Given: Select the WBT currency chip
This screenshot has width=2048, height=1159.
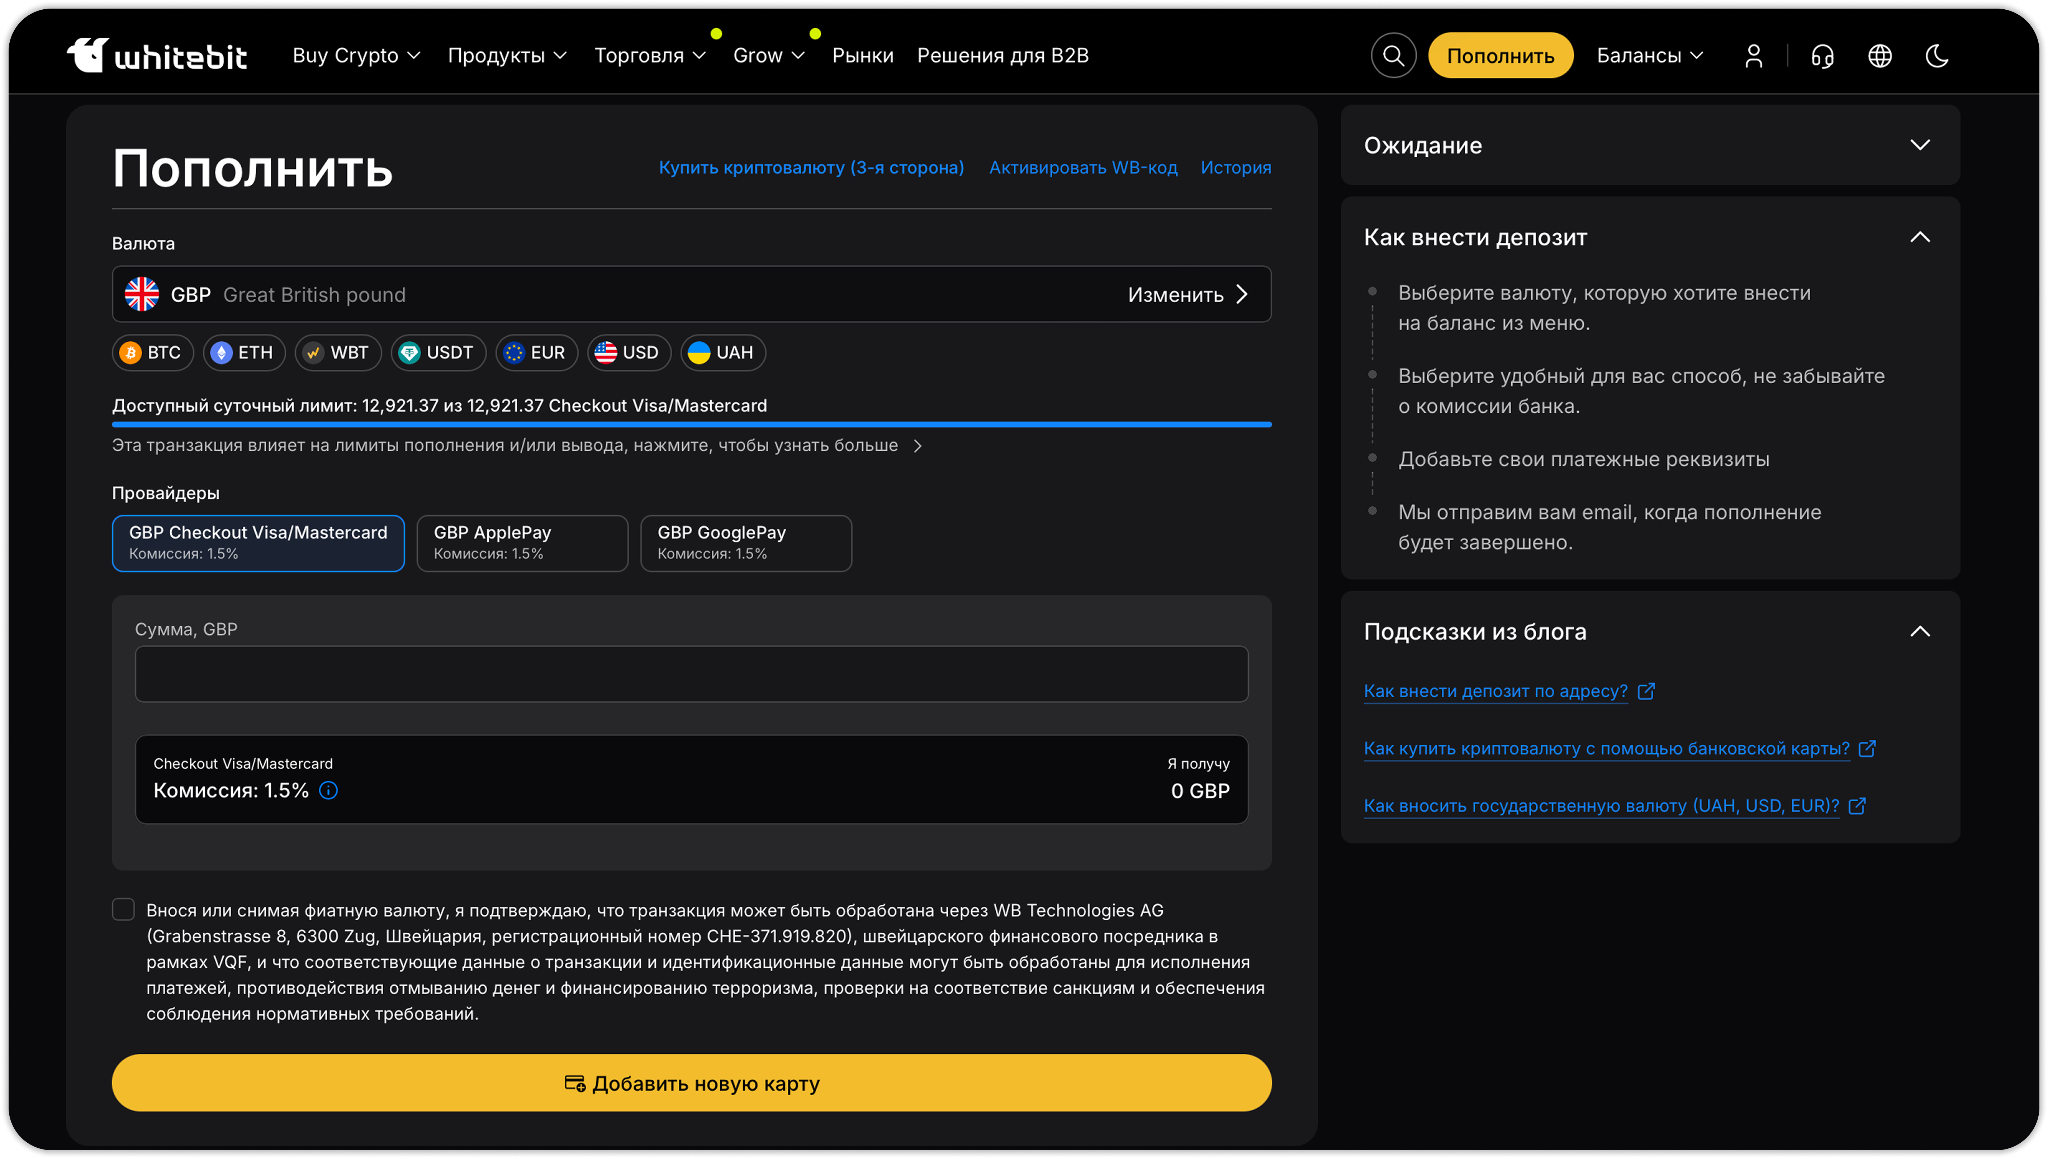Looking at the screenshot, I should pos(338,352).
